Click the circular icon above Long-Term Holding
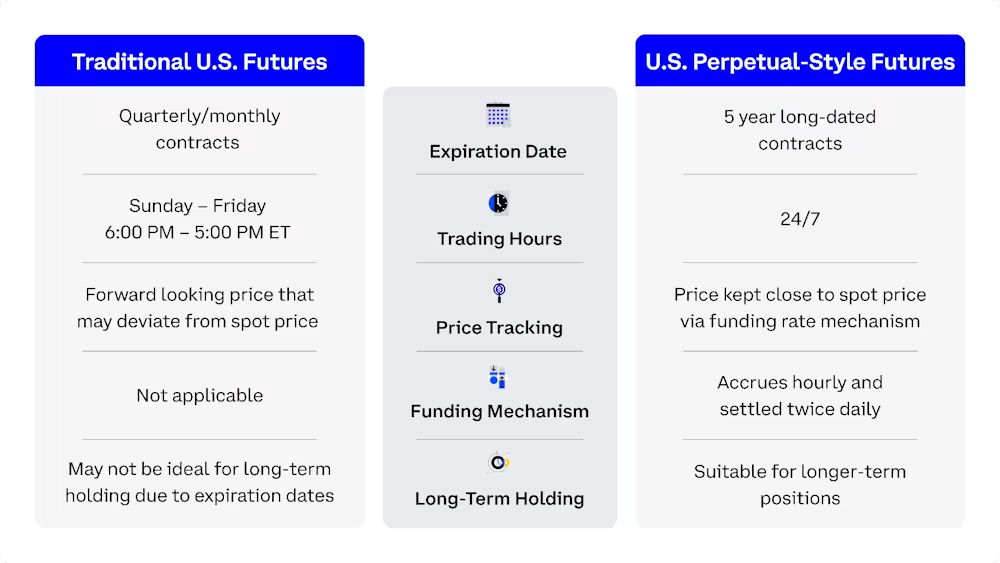1000x563 pixels. coord(498,462)
